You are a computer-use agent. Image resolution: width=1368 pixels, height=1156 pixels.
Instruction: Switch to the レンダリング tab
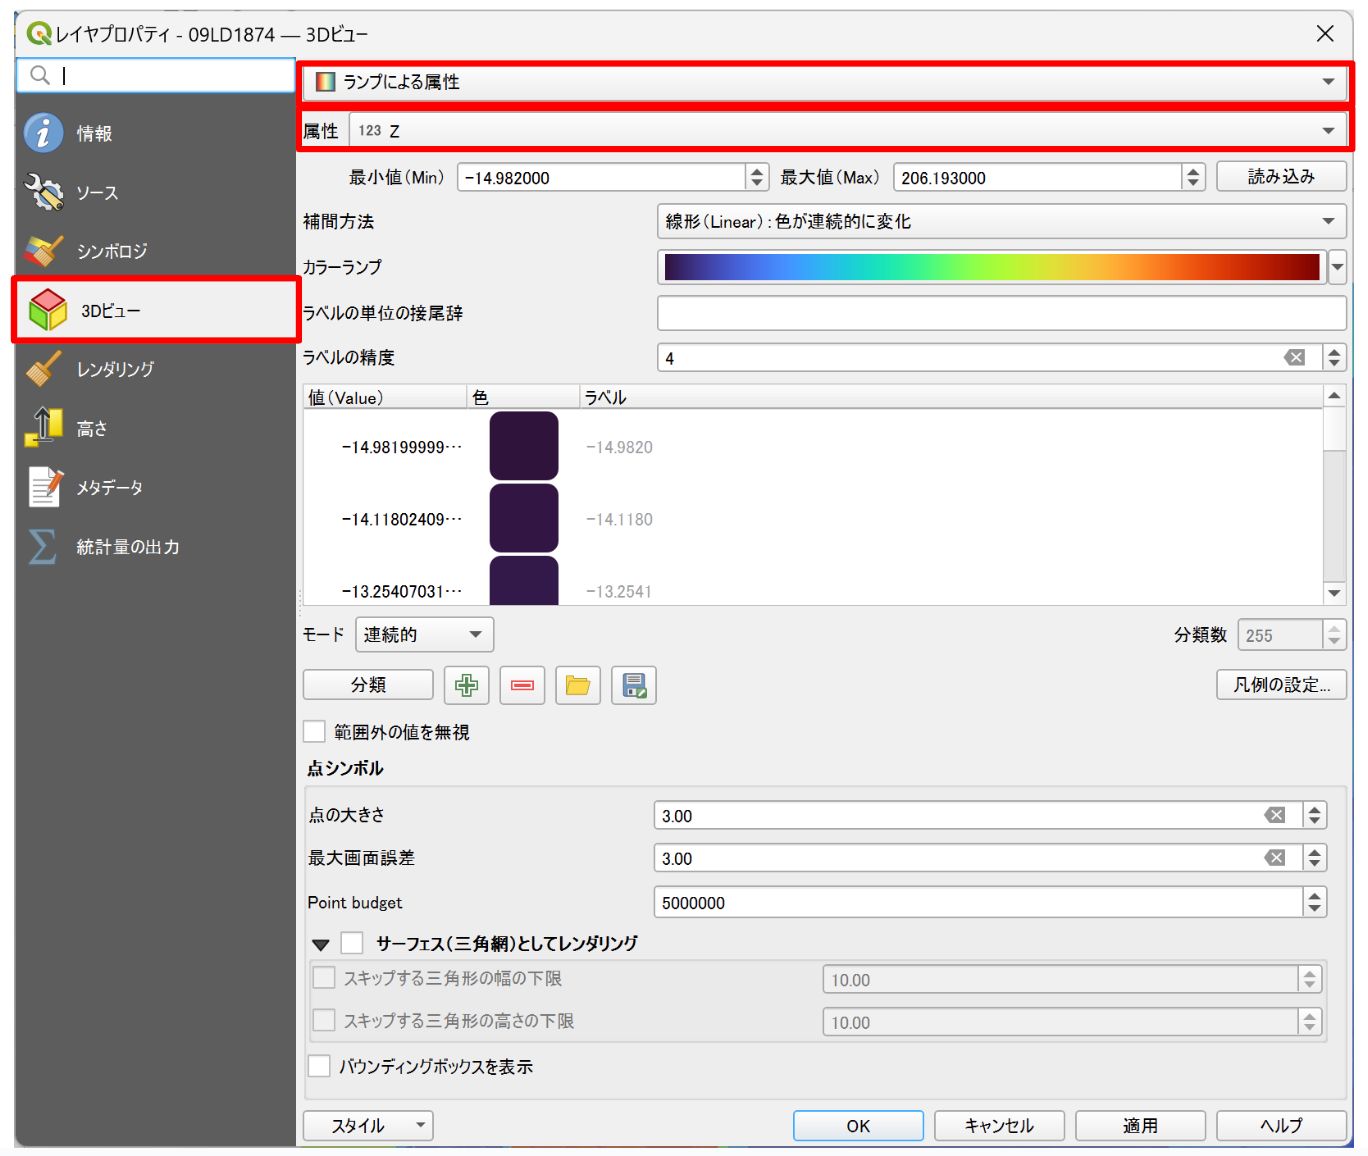pos(156,369)
